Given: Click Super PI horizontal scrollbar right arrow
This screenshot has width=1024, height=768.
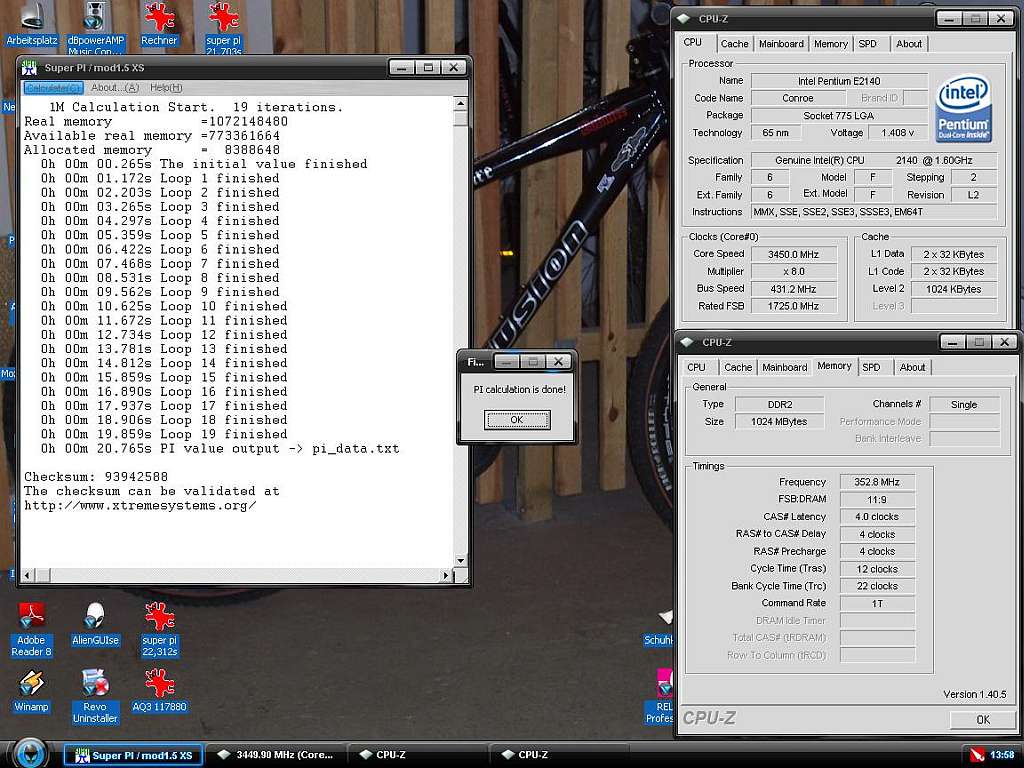Looking at the screenshot, I should [x=446, y=575].
